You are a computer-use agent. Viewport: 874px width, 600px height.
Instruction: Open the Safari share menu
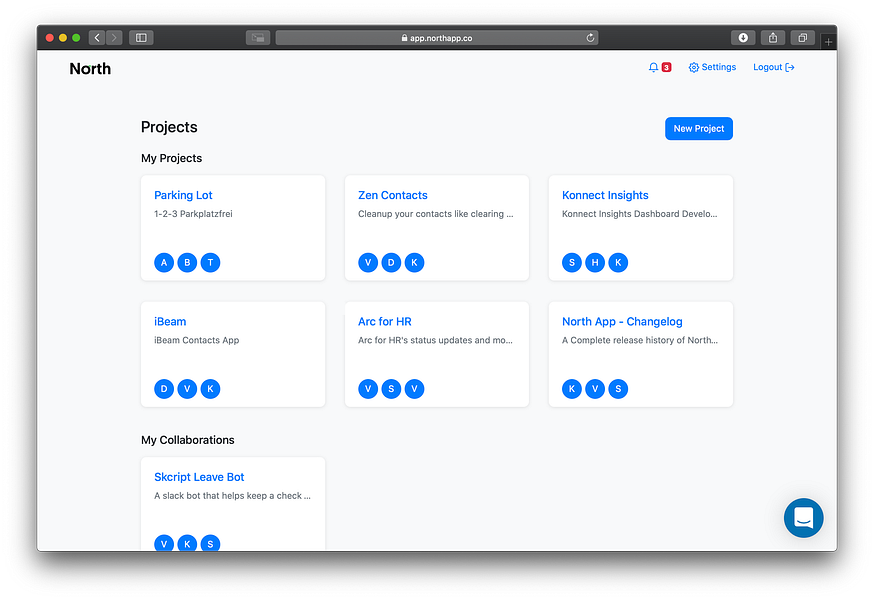pos(773,38)
